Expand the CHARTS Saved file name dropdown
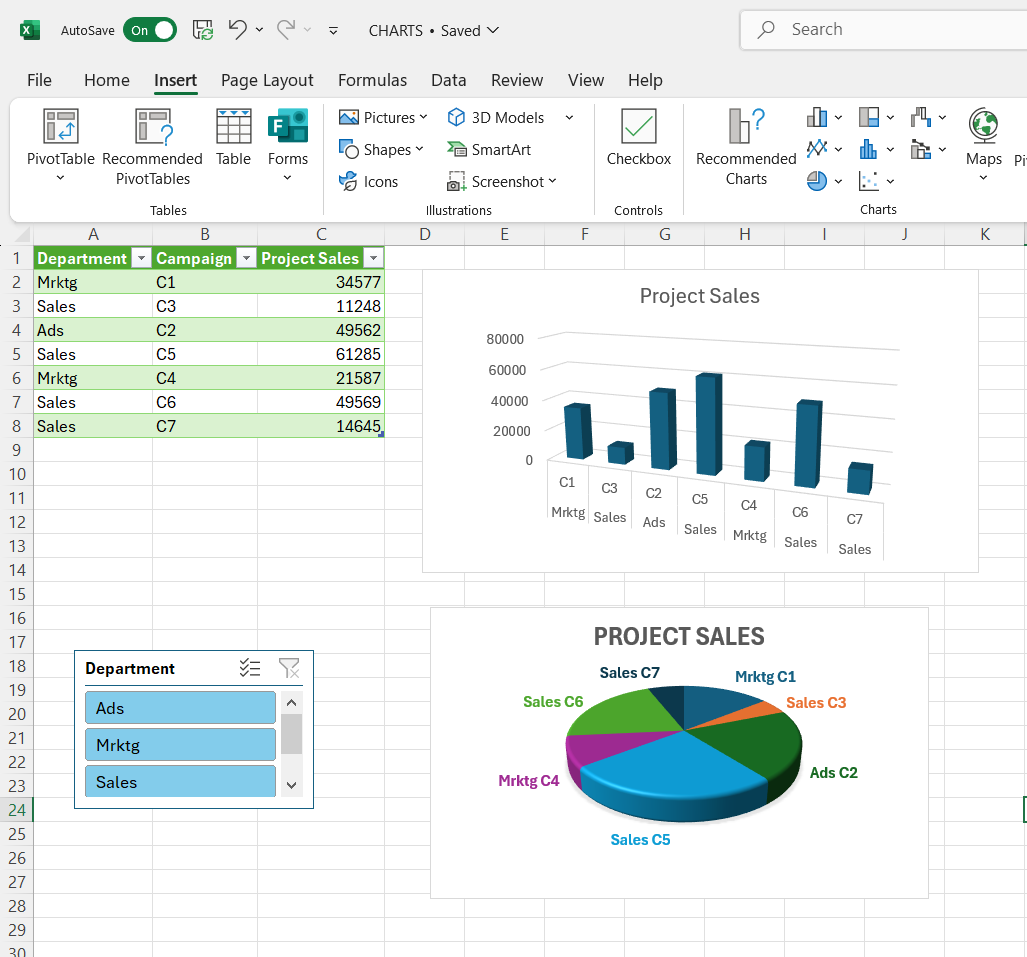The width and height of the screenshot is (1027, 957). pos(493,30)
